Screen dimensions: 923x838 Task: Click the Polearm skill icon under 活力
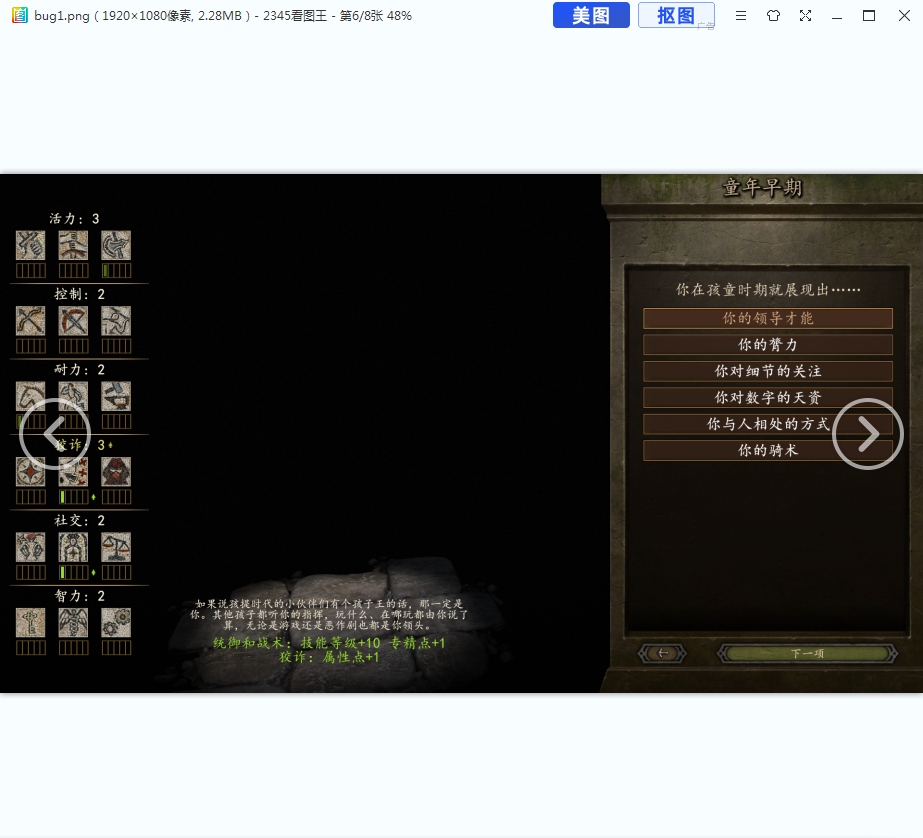116,245
